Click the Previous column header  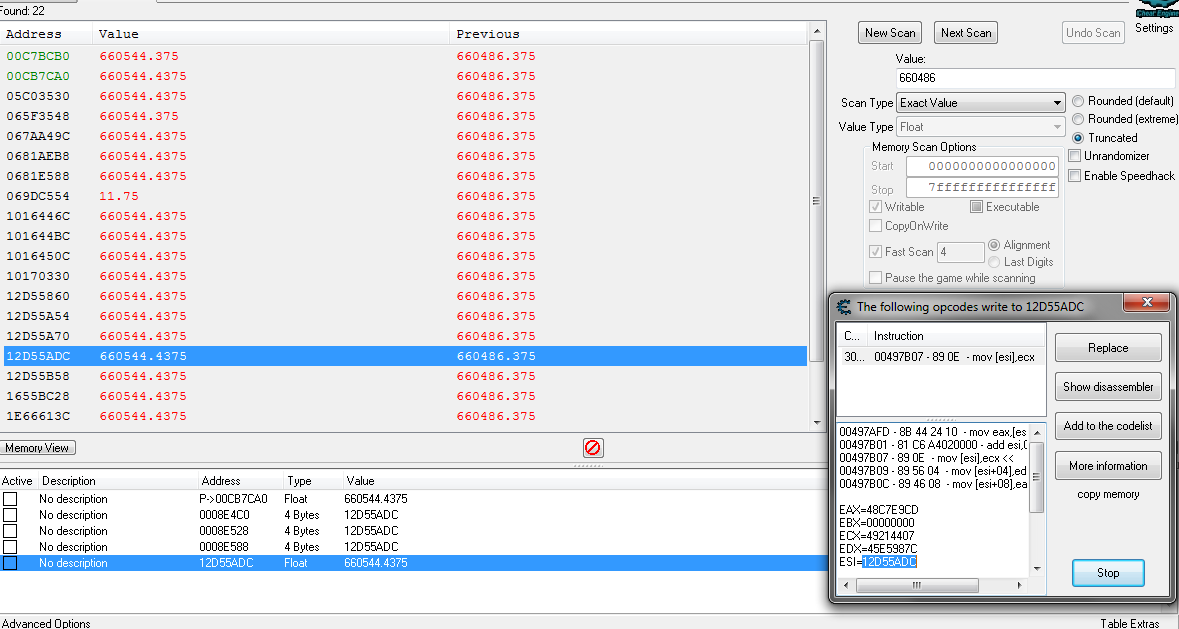[x=629, y=34]
